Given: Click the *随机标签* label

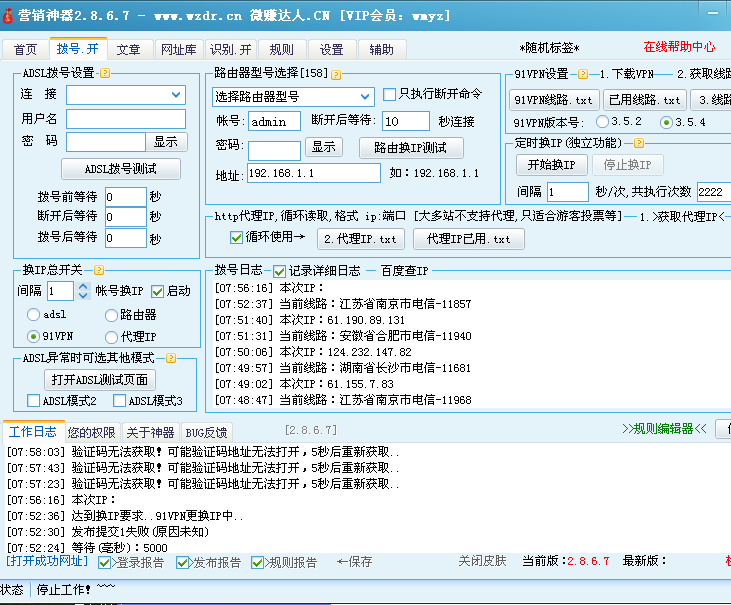Looking at the screenshot, I should pyautogui.click(x=550, y=48).
